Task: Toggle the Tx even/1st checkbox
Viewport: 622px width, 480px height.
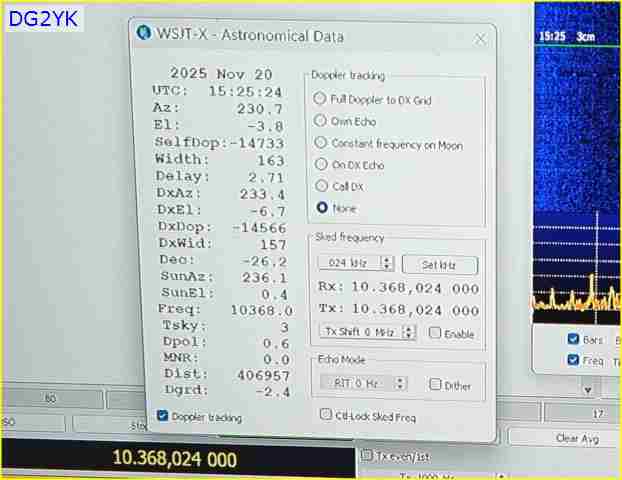Action: pos(366,457)
